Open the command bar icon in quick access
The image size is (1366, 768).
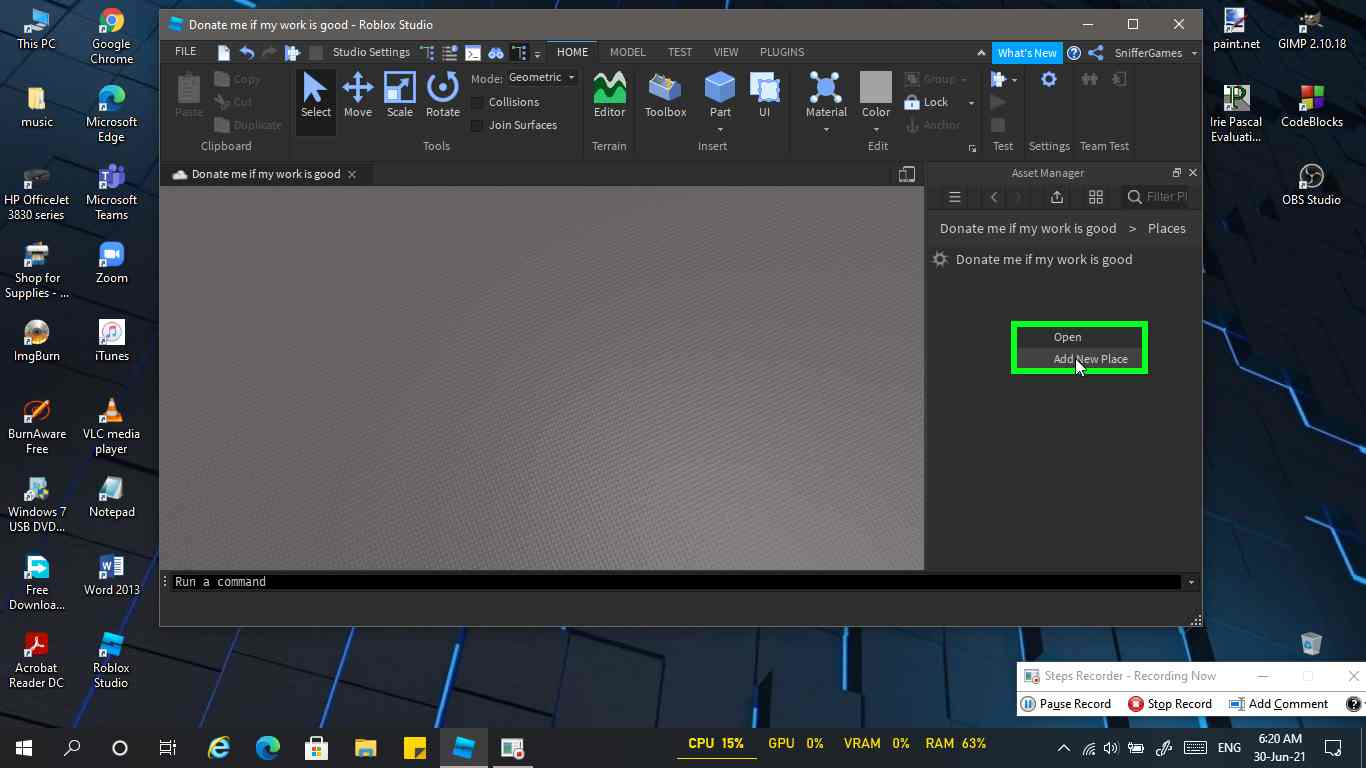473,53
